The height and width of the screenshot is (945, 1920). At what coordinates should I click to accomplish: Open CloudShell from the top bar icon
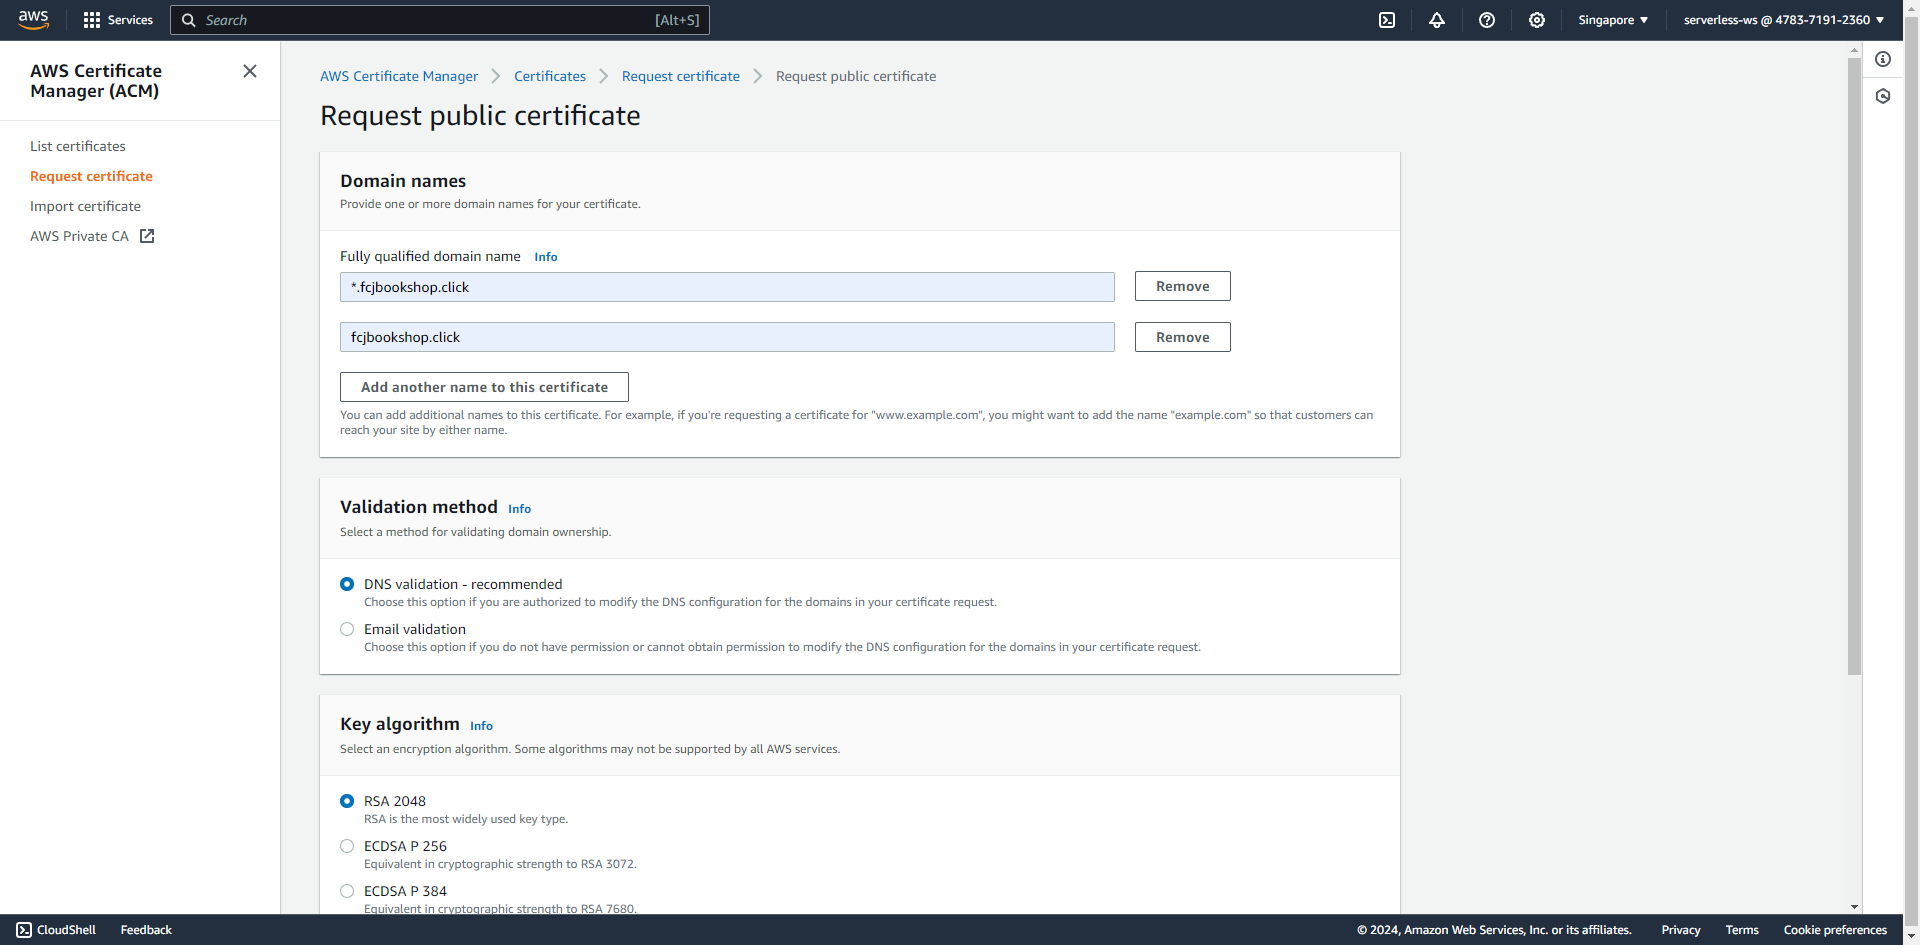point(1387,20)
